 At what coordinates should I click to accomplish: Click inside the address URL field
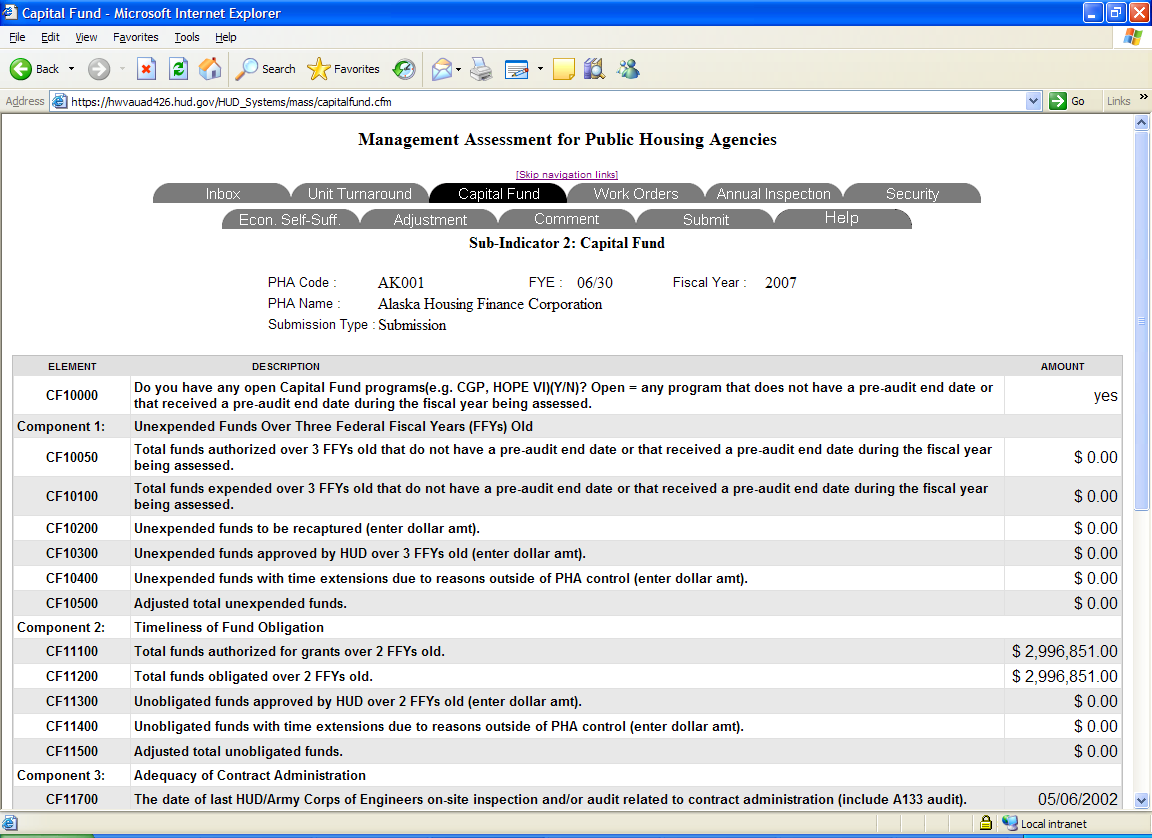pyautogui.click(x=540, y=101)
